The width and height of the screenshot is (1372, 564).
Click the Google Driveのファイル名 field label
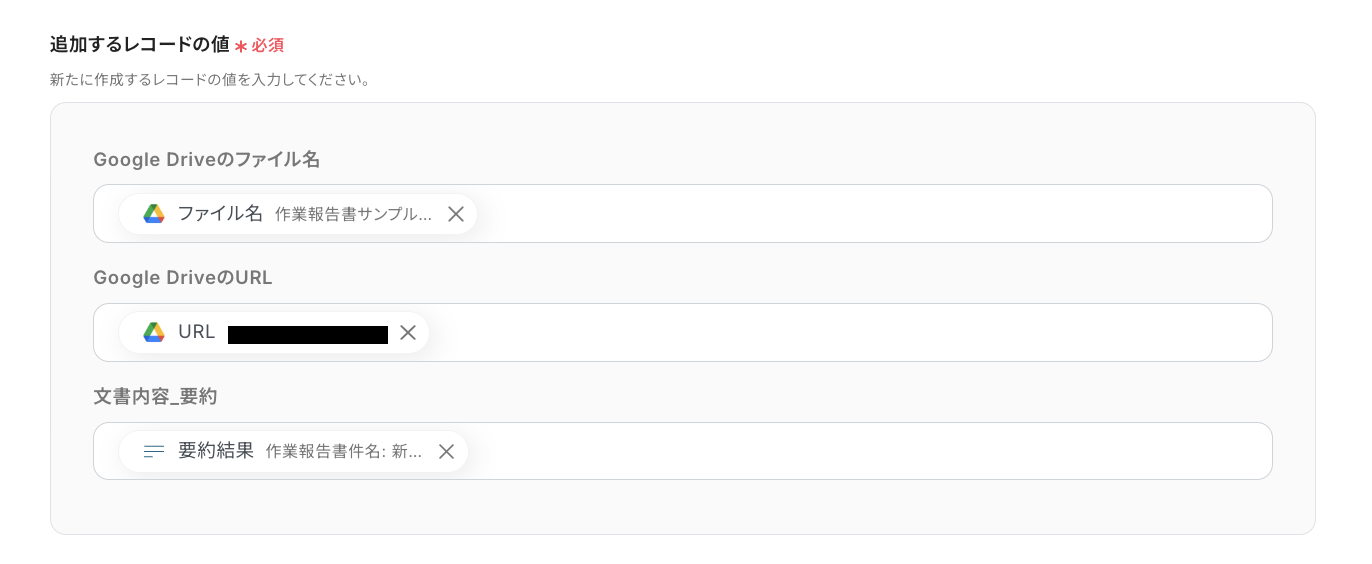206,159
